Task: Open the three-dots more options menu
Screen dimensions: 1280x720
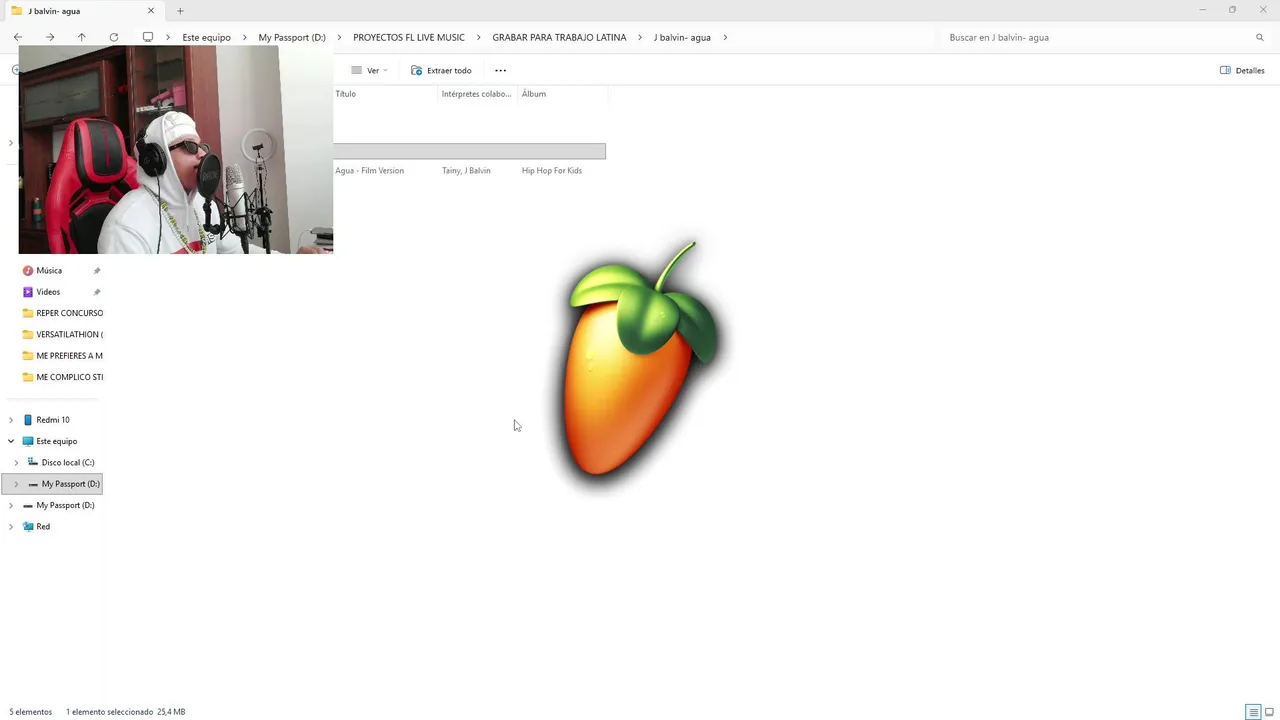Action: click(500, 70)
